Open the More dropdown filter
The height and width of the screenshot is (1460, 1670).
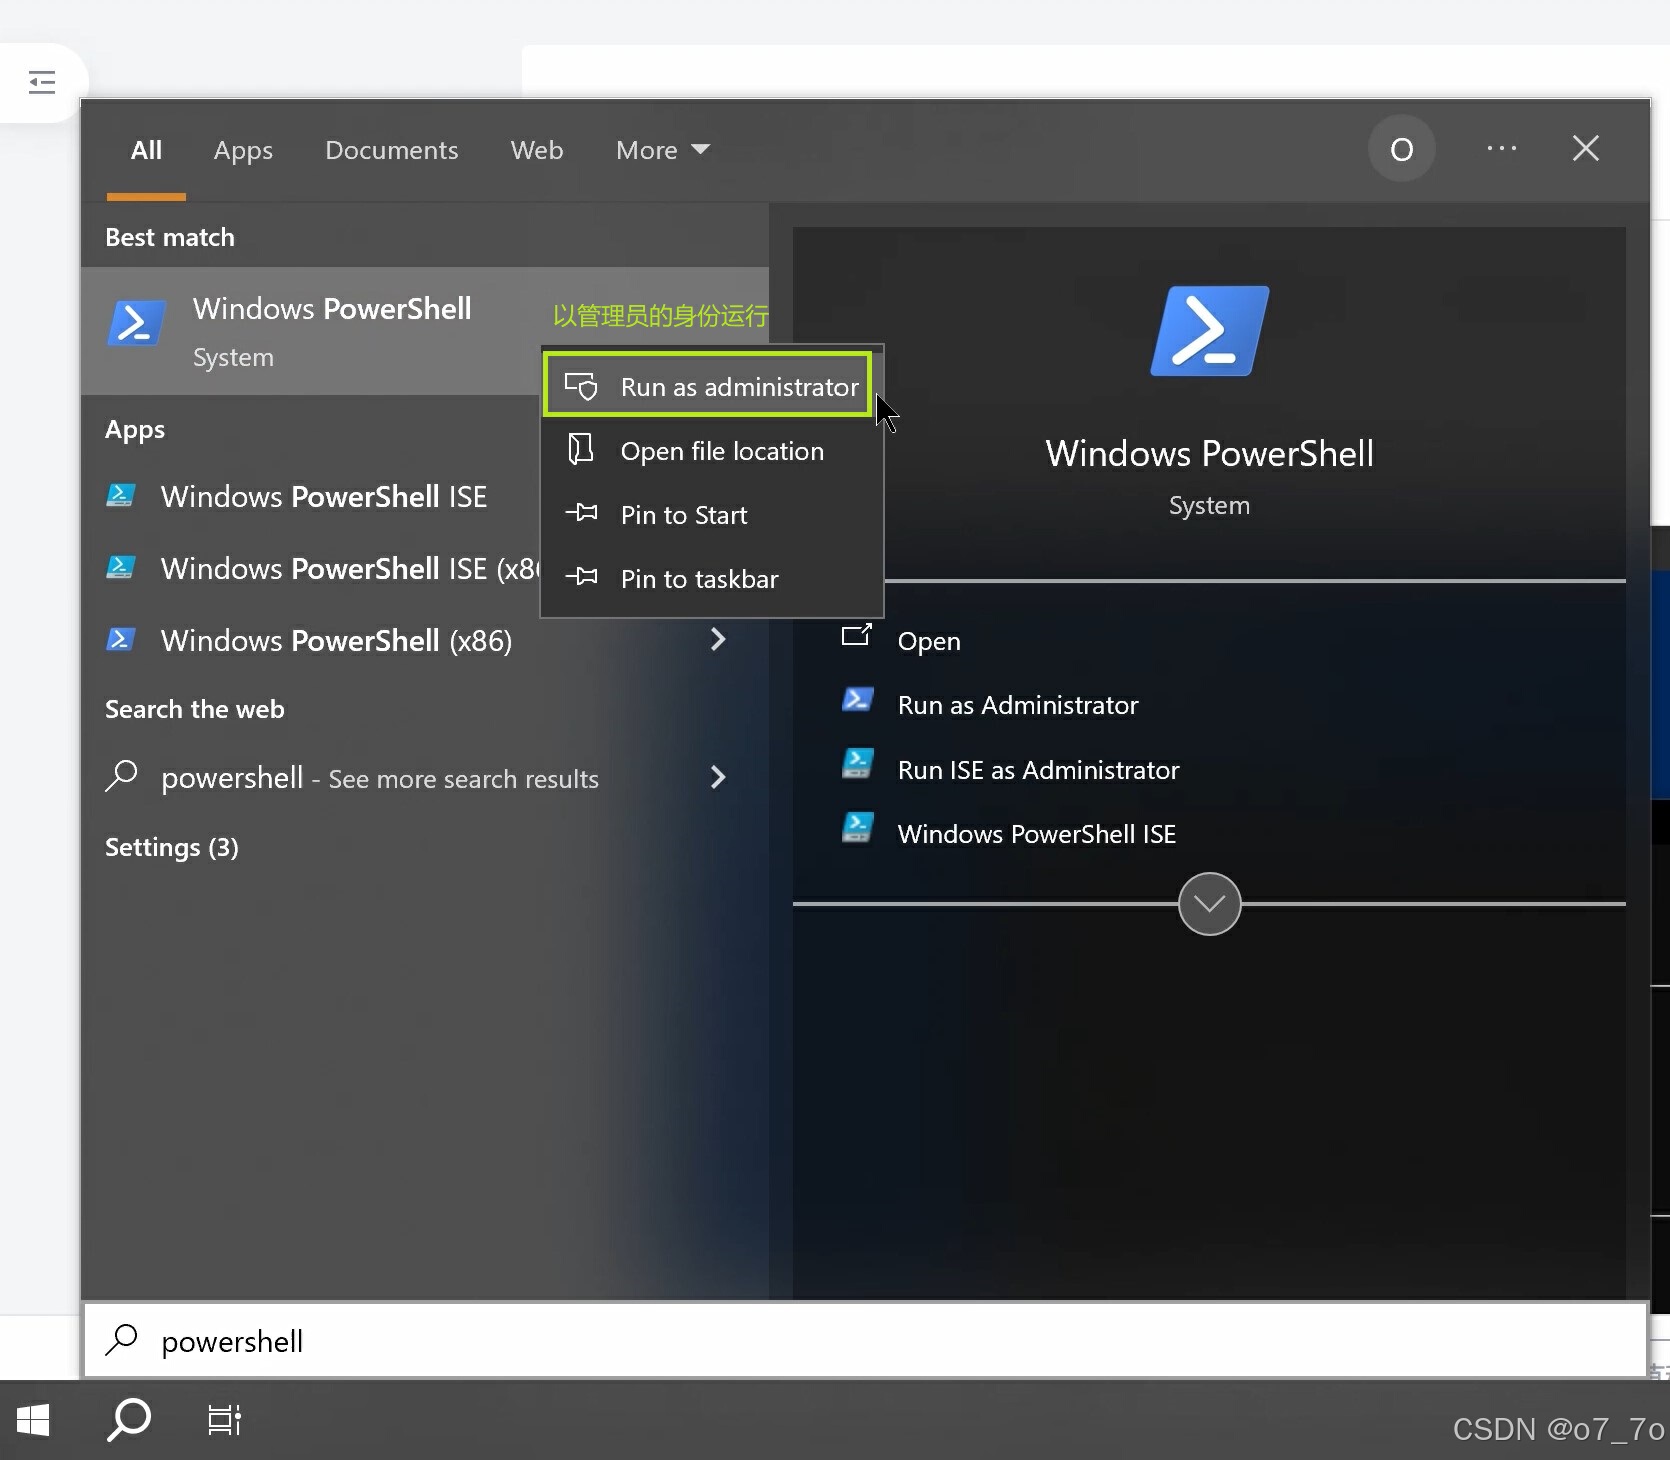point(662,150)
